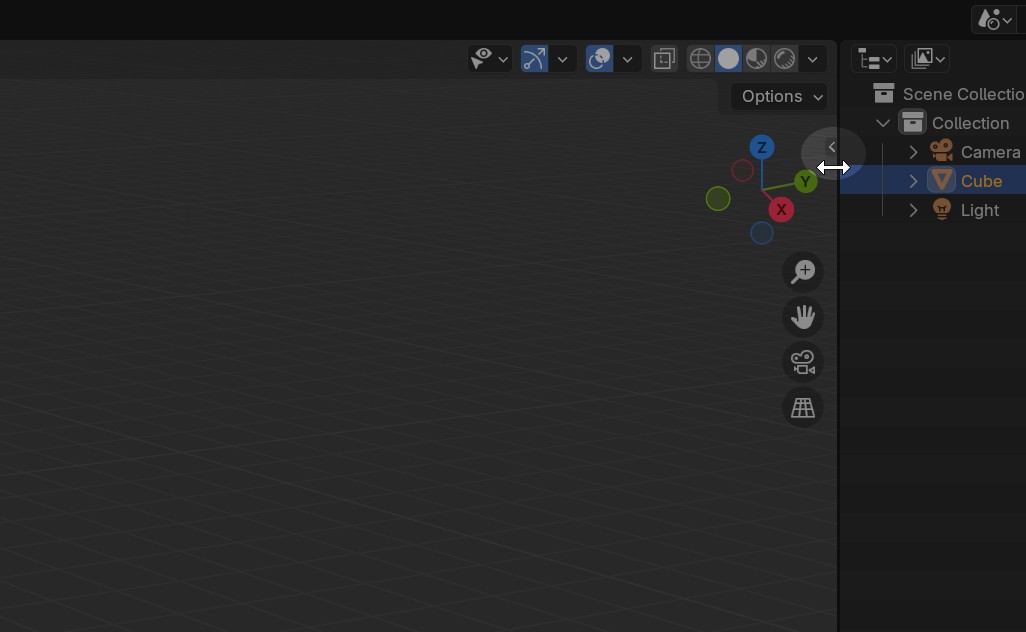
Task: Open the overlays settings dropdown arrow
Action: coord(627,59)
